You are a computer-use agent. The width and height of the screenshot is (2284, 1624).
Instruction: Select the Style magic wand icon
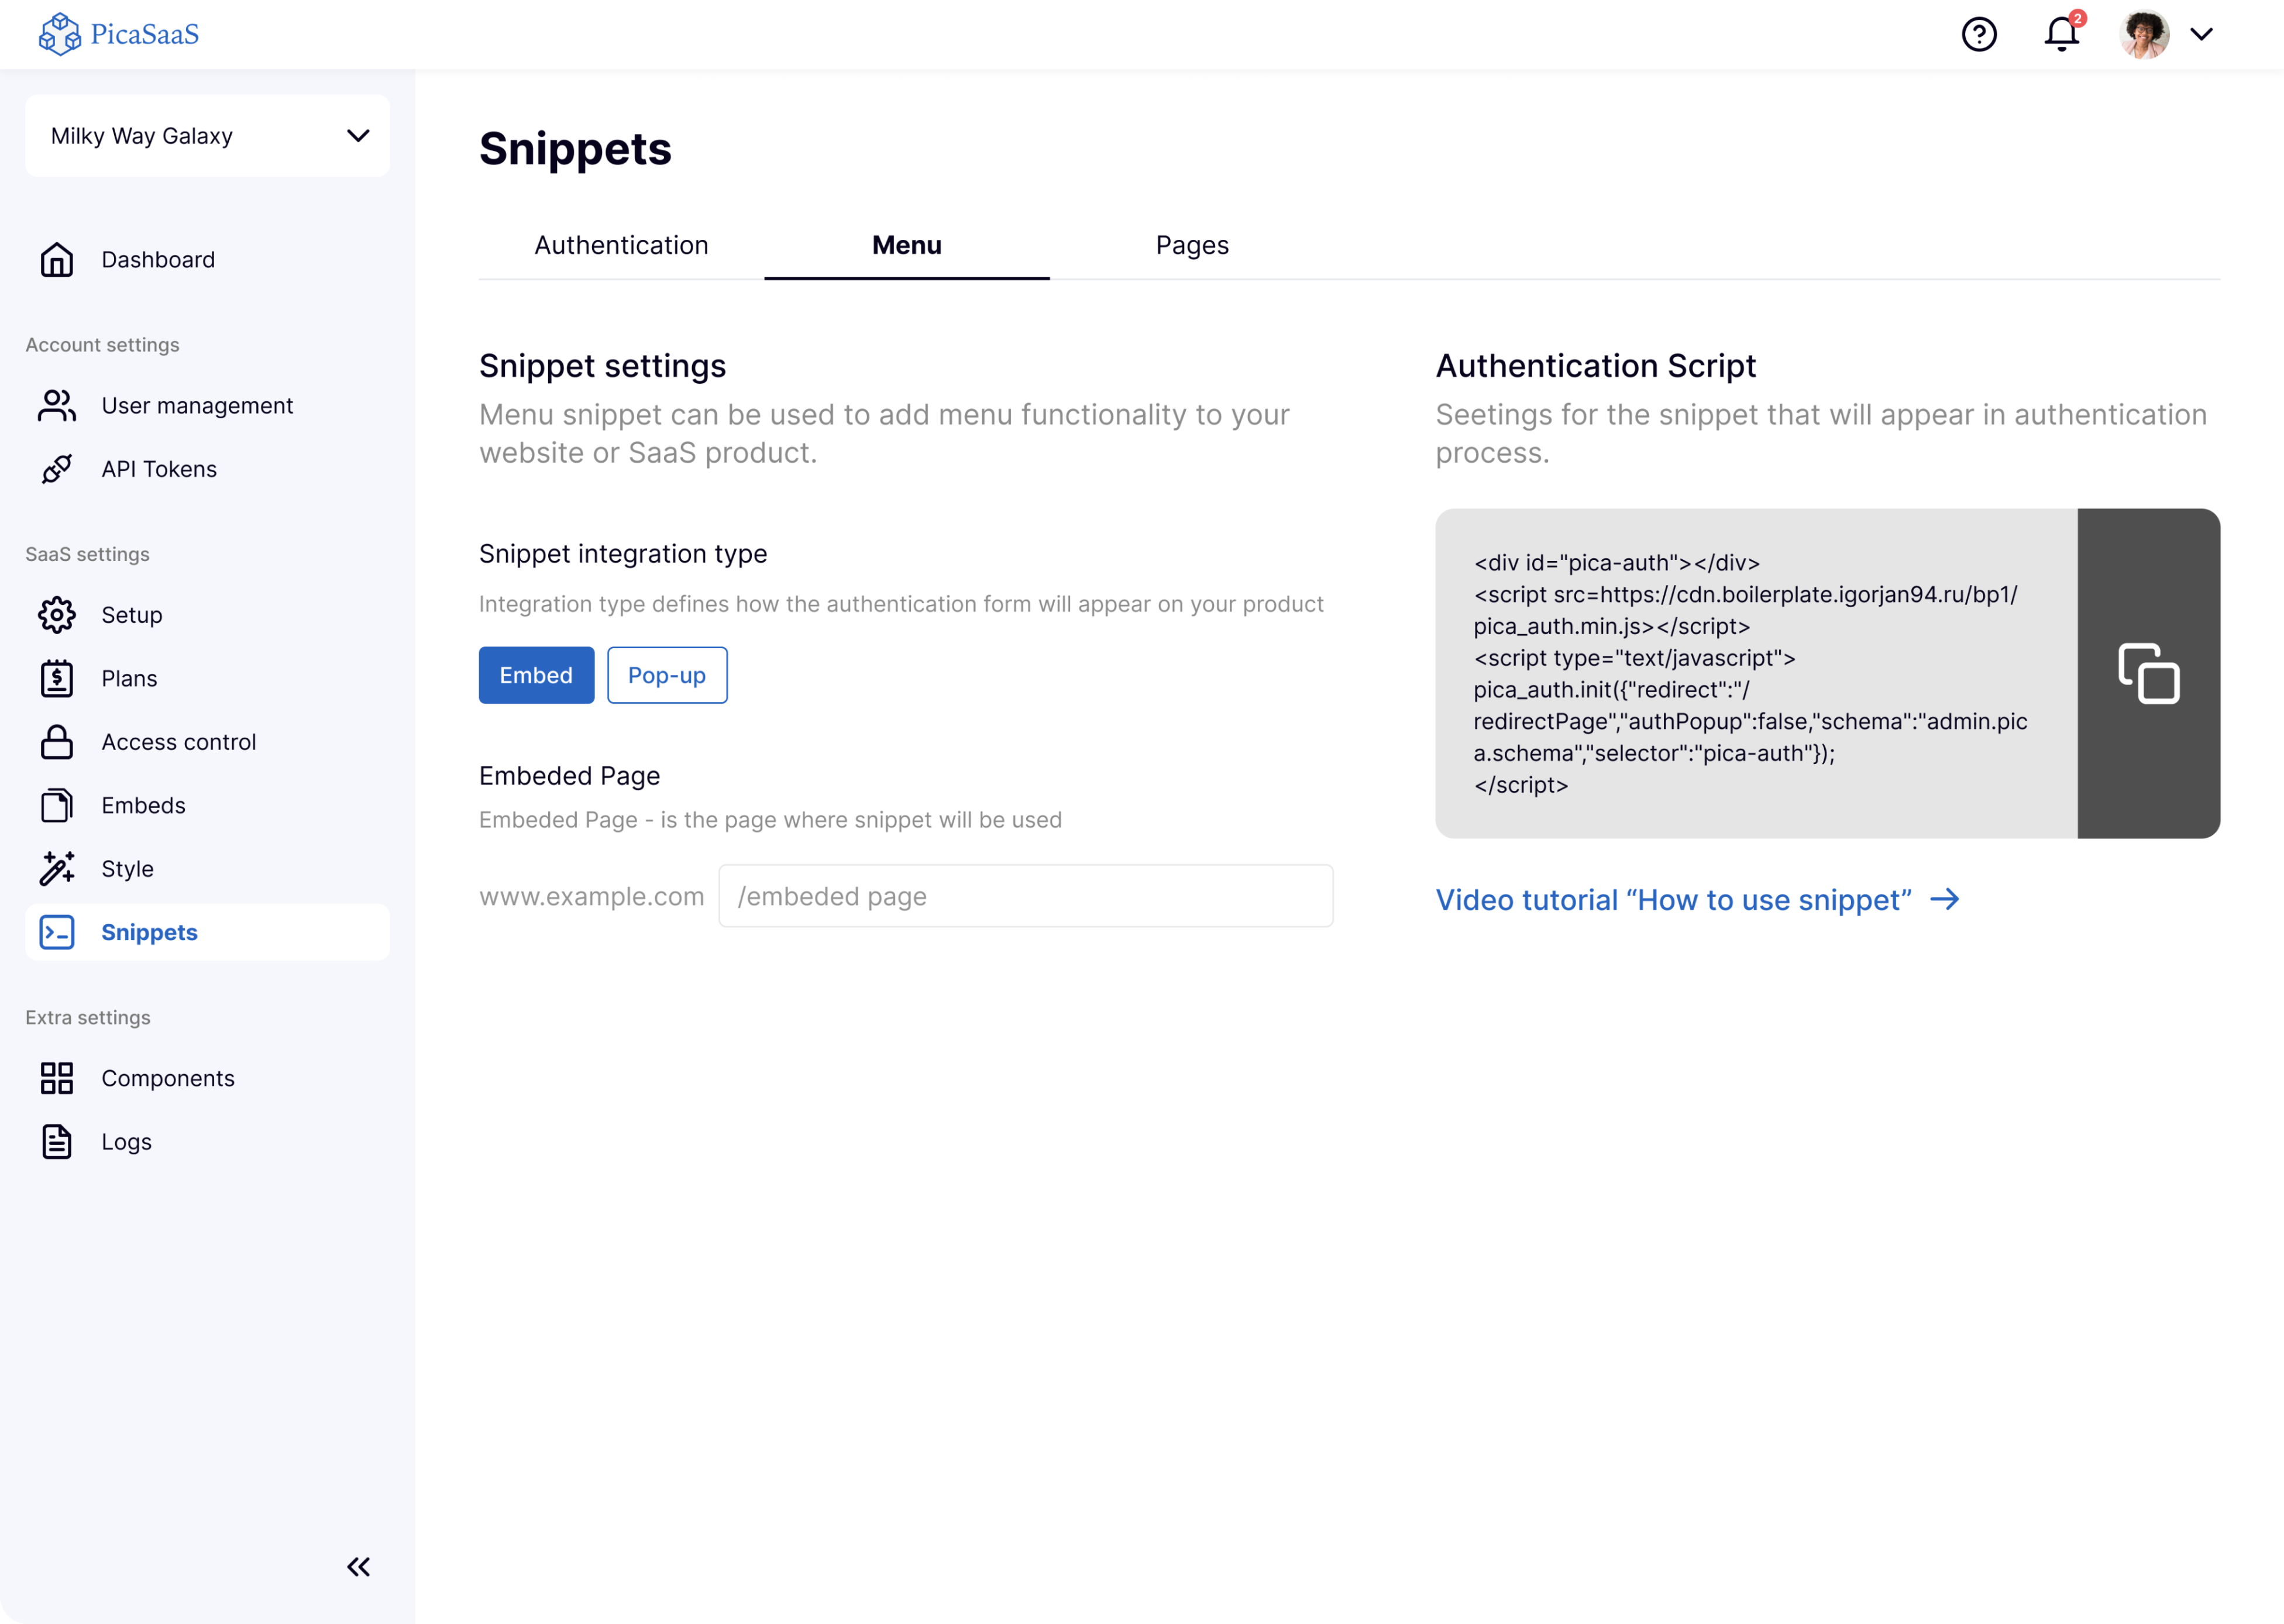[57, 868]
